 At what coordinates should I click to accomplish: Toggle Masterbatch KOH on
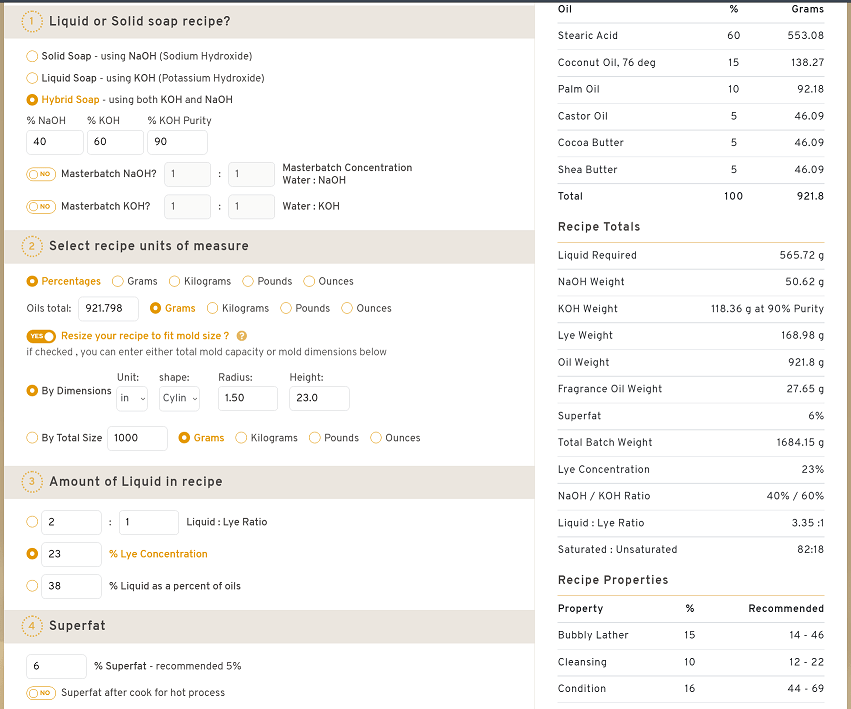click(40, 206)
